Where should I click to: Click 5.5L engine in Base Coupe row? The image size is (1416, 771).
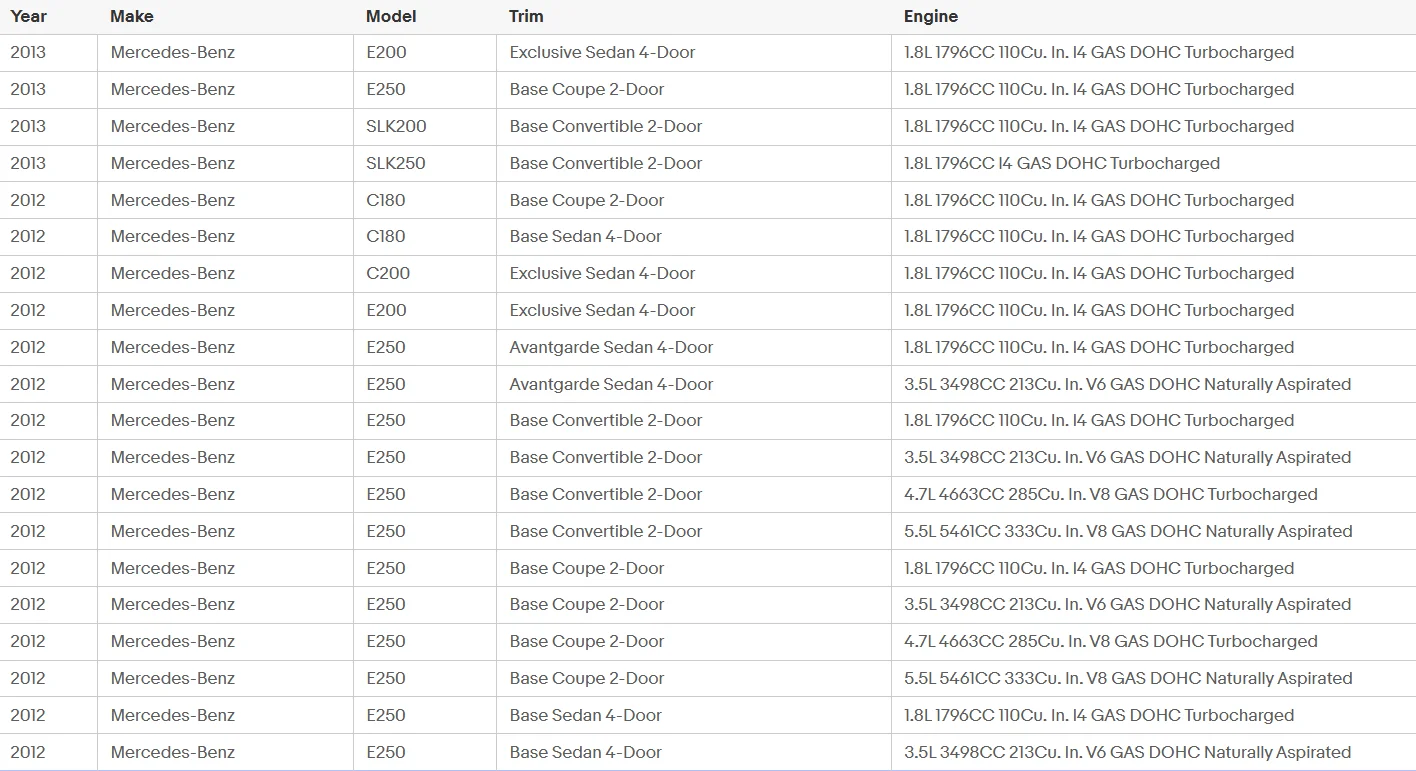pos(1128,678)
